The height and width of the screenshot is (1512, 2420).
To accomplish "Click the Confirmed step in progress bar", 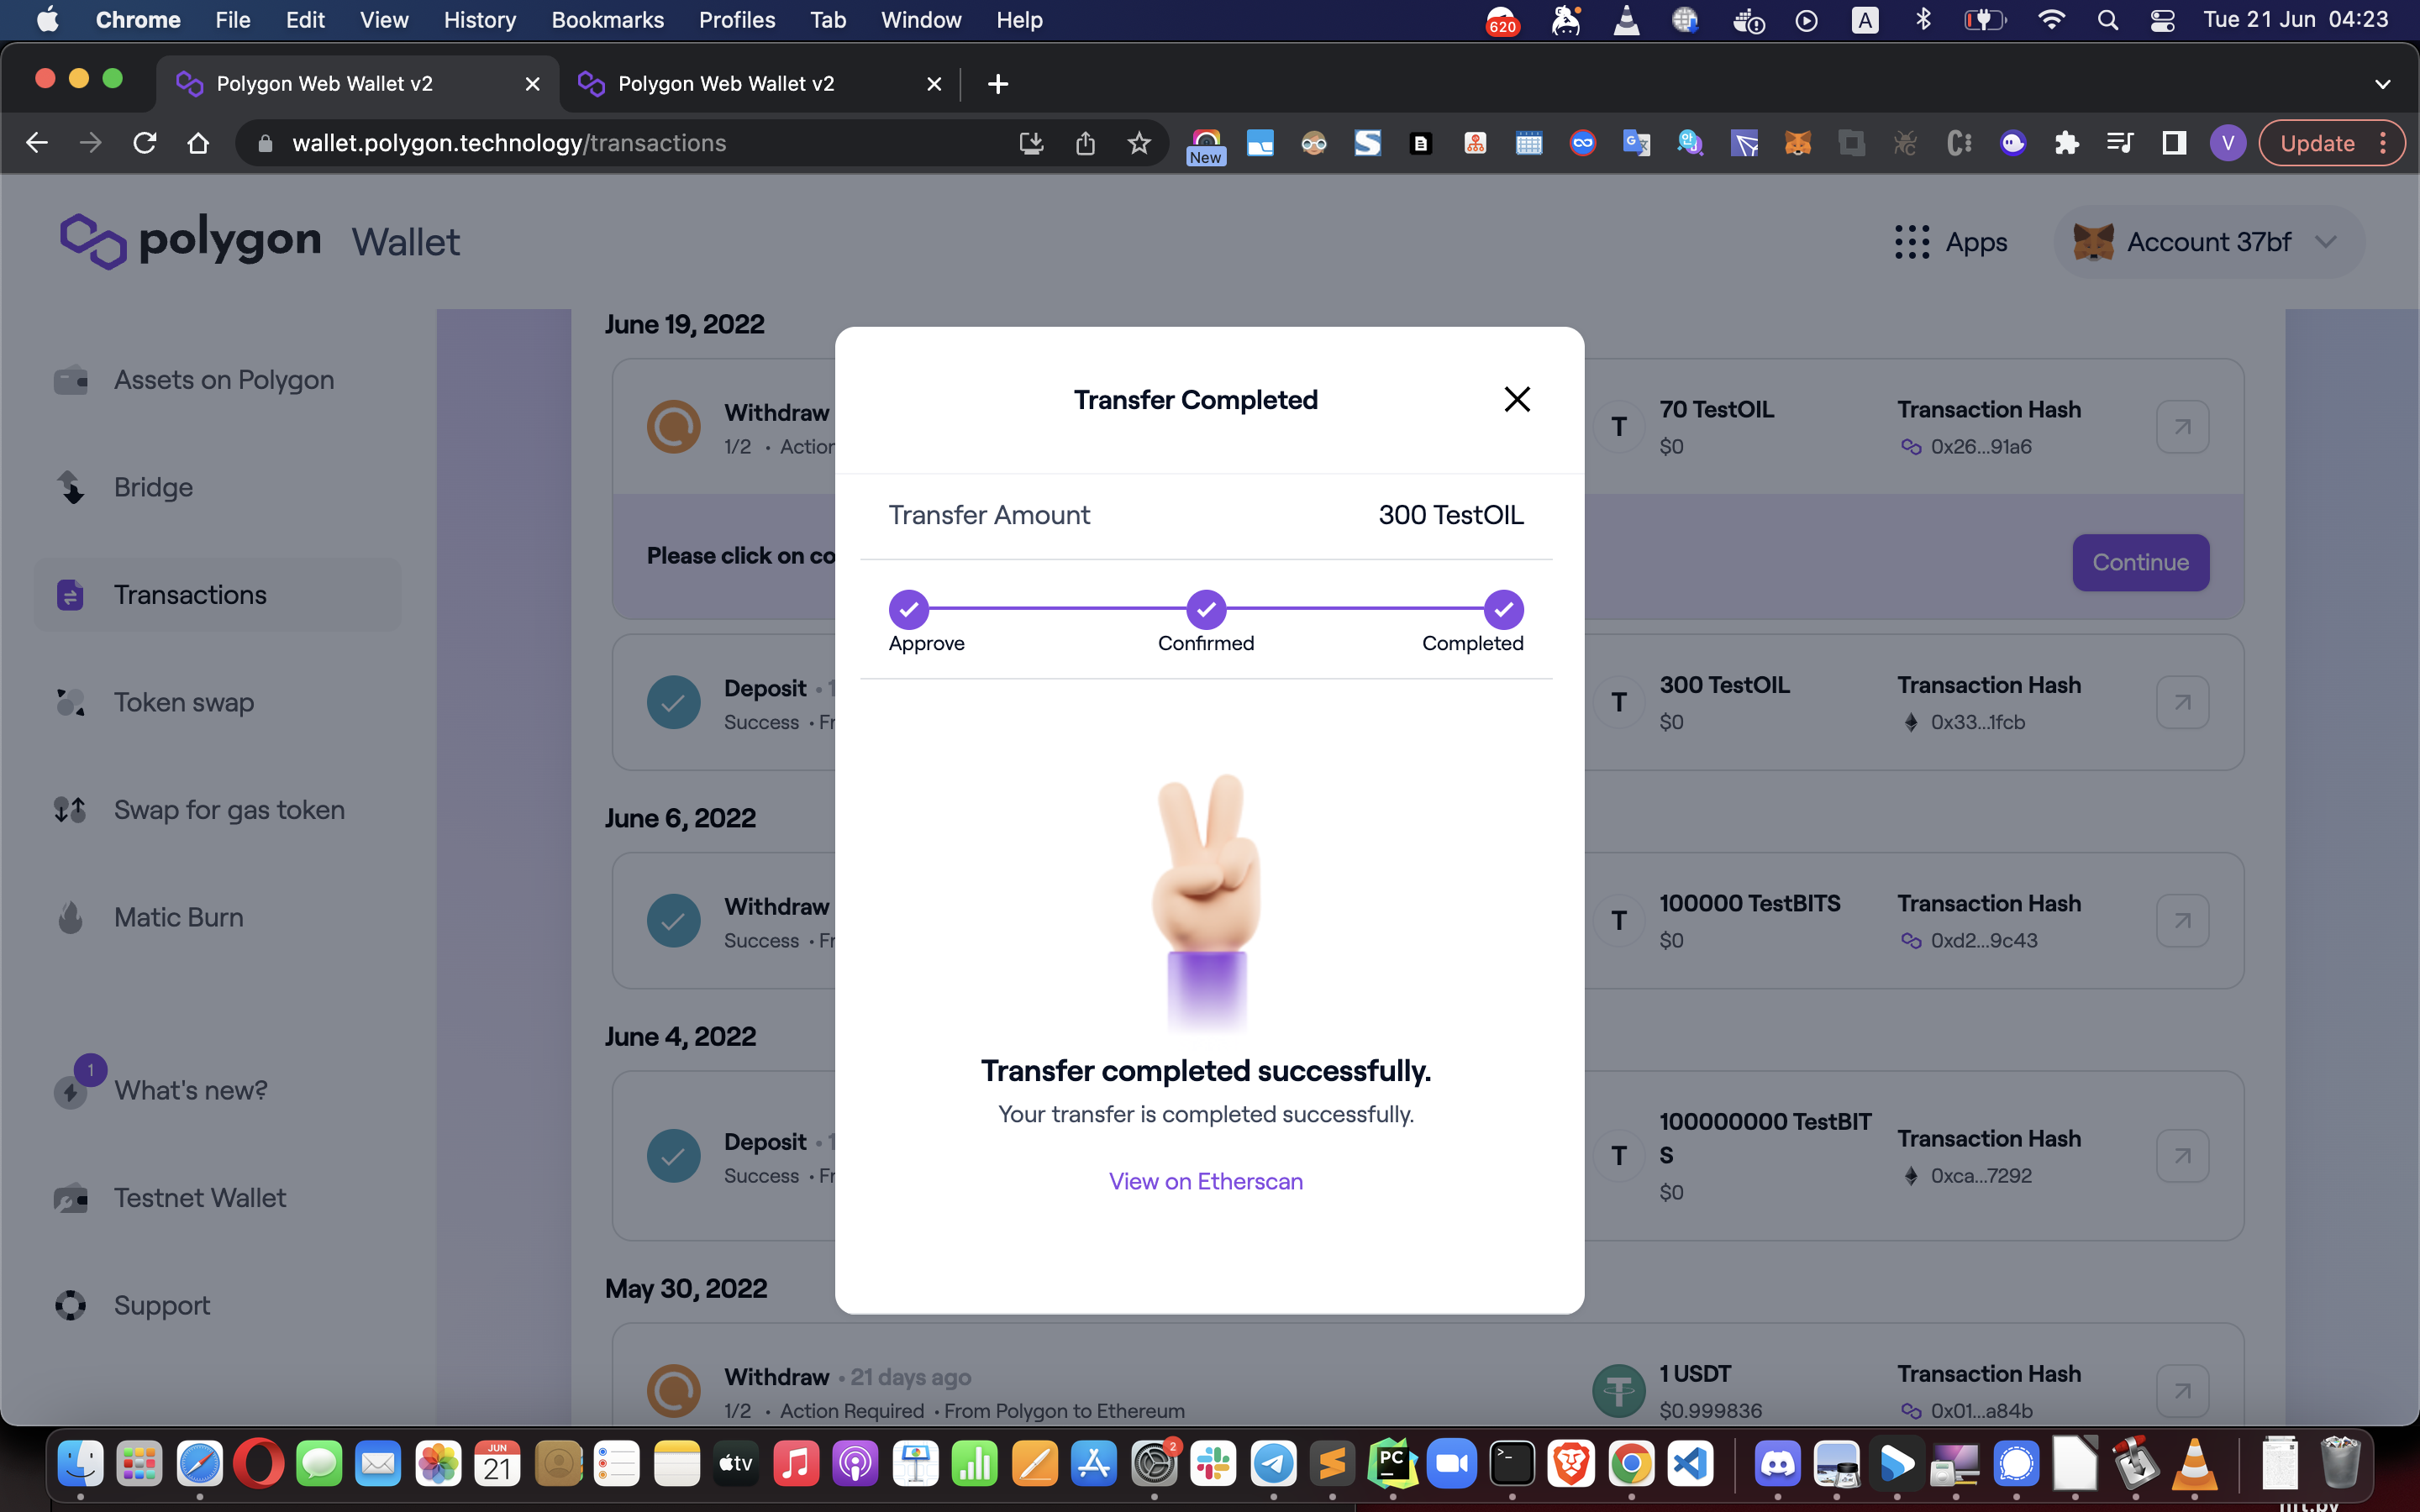I will coord(1205,609).
